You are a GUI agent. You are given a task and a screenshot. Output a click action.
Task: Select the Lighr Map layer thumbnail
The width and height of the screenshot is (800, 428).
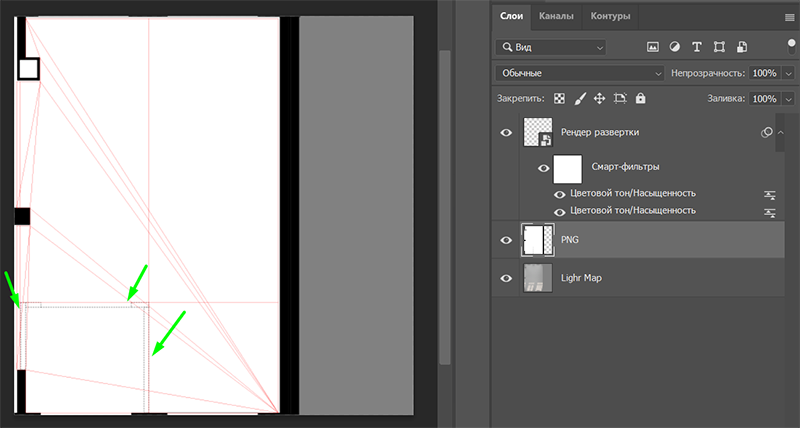tap(538, 278)
